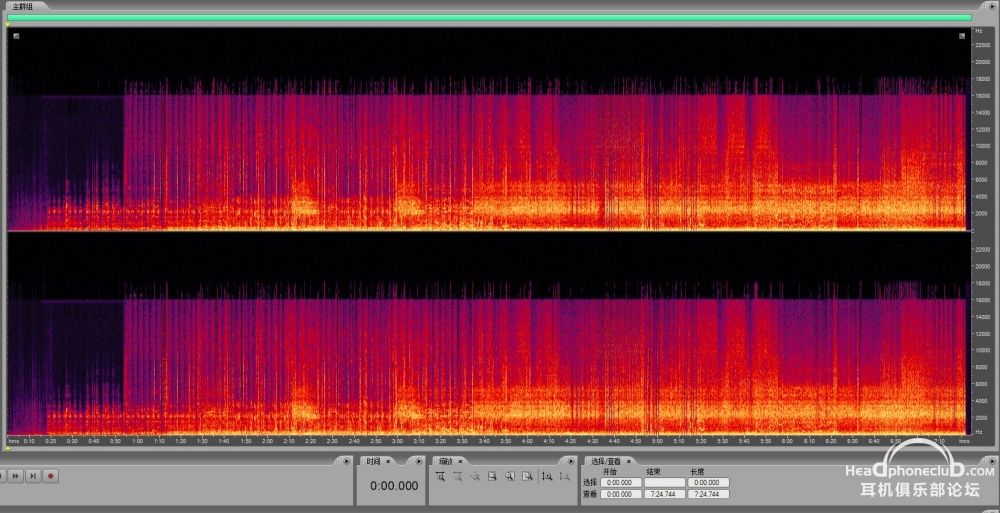Click 2:10 on the time ruler
1000x513 pixels.
click(x=288, y=441)
